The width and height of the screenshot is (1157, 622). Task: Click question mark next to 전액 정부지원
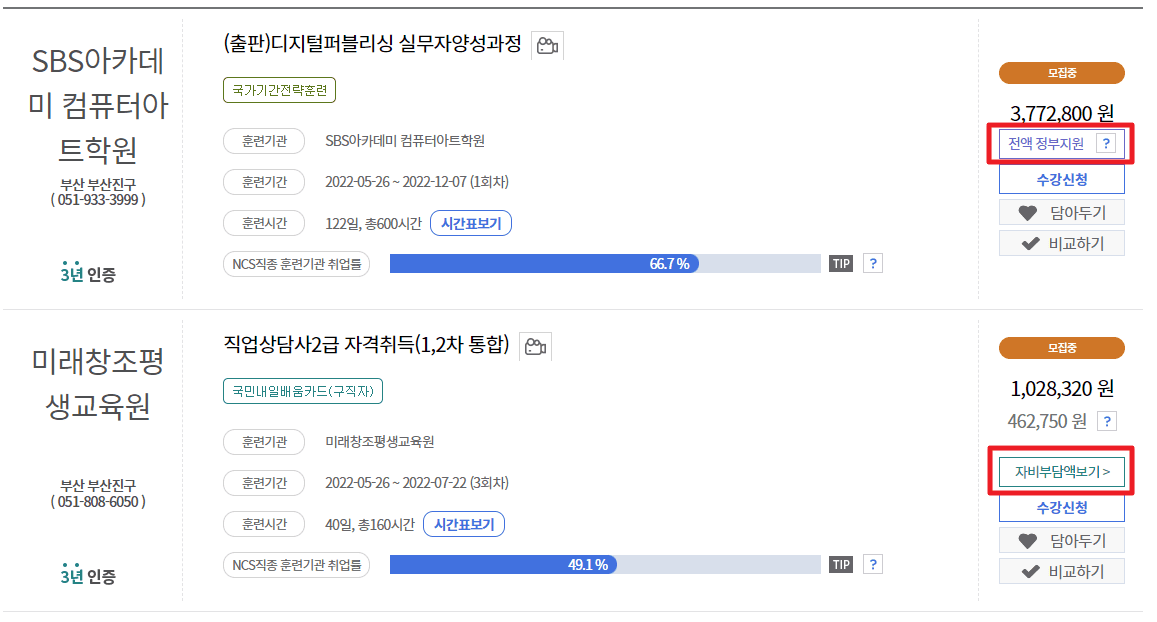[x=1106, y=144]
